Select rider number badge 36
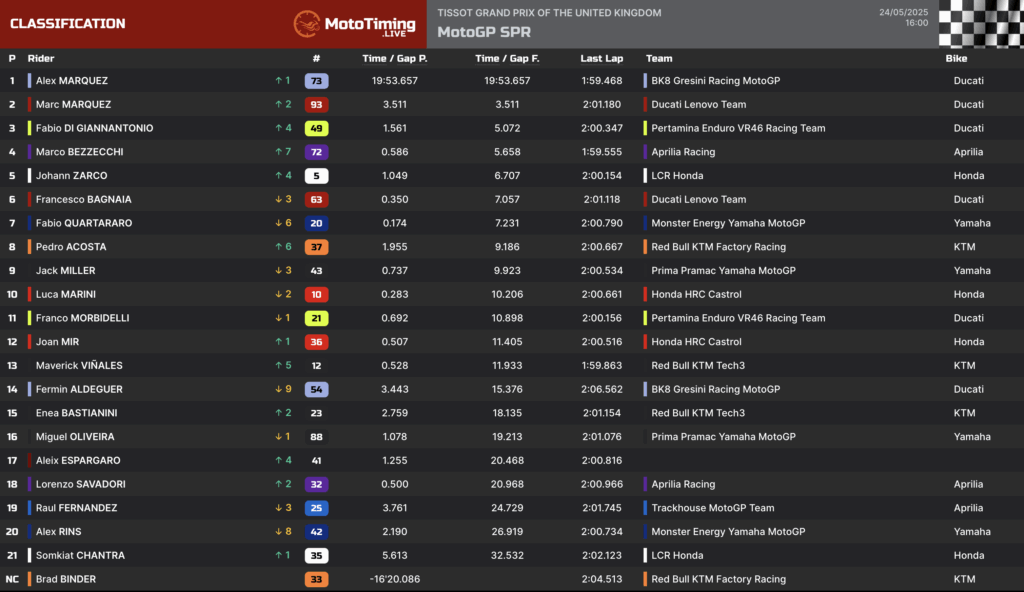This screenshot has width=1024, height=592. (316, 342)
